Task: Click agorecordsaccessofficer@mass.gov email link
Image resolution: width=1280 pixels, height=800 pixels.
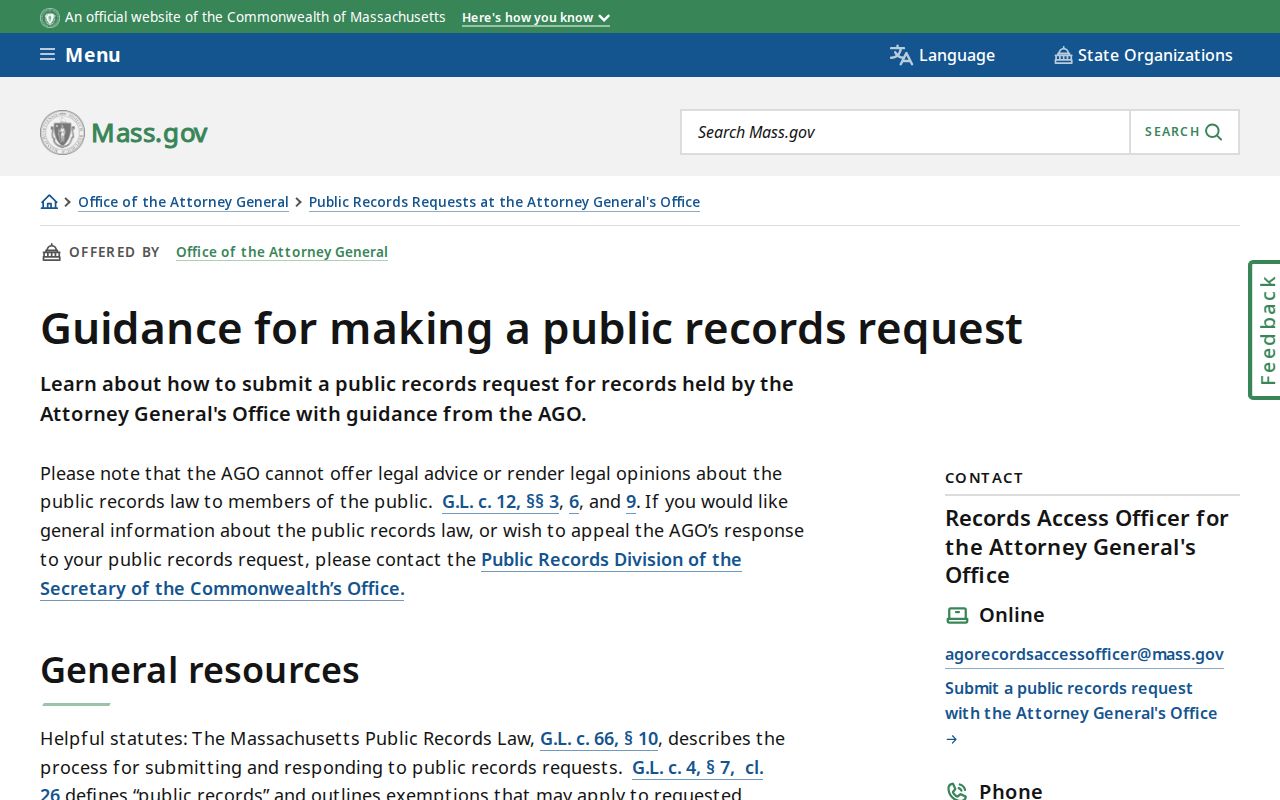Action: coord(1084,655)
